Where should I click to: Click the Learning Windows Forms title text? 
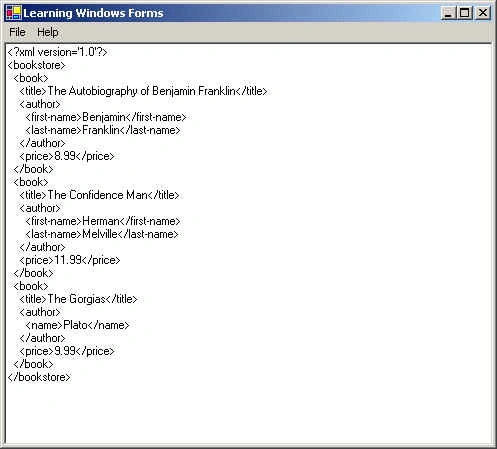pyautogui.click(x=93, y=13)
